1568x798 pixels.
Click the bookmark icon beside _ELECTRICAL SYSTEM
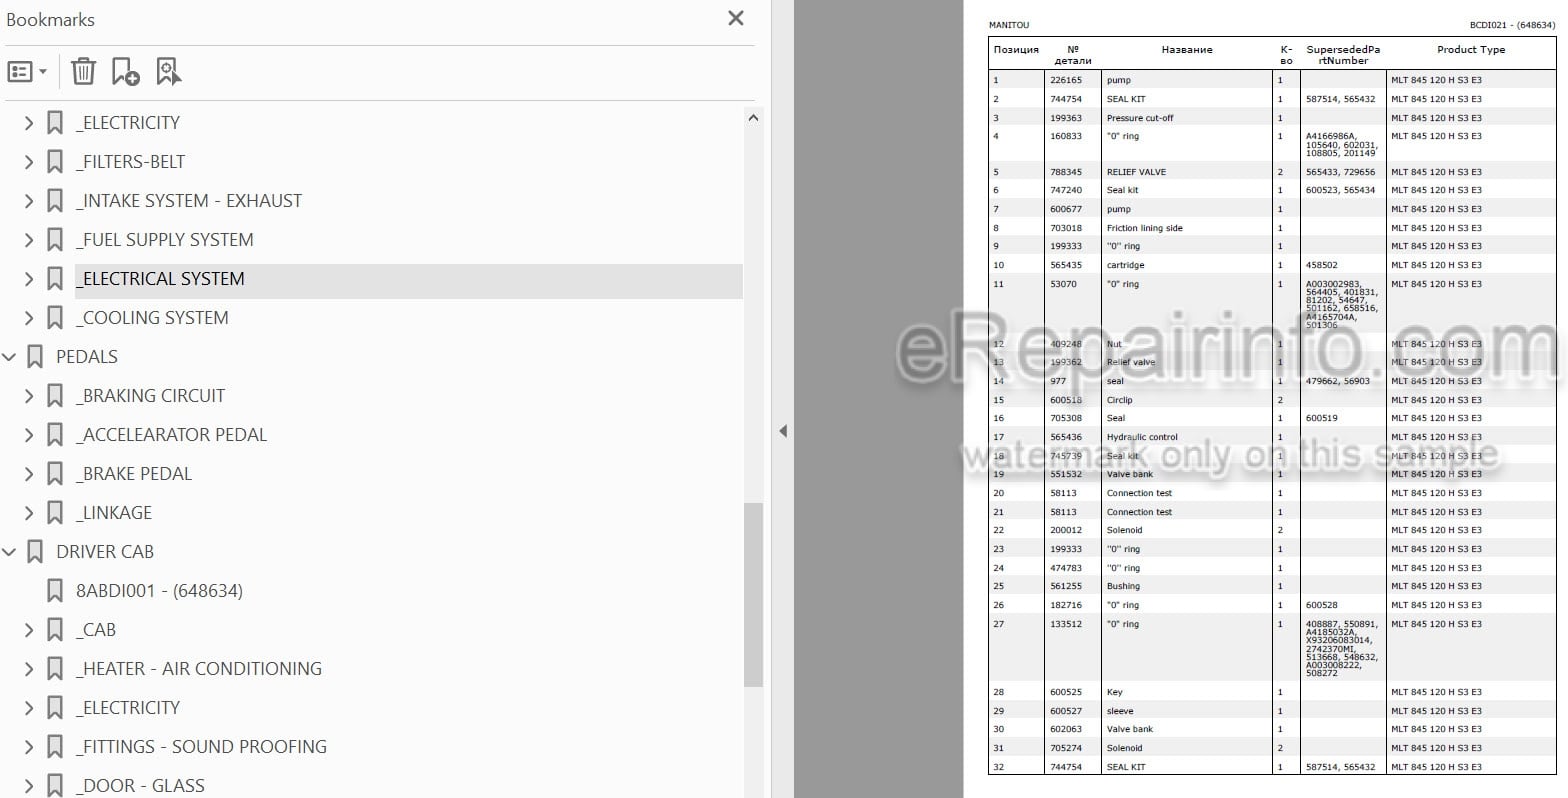55,279
